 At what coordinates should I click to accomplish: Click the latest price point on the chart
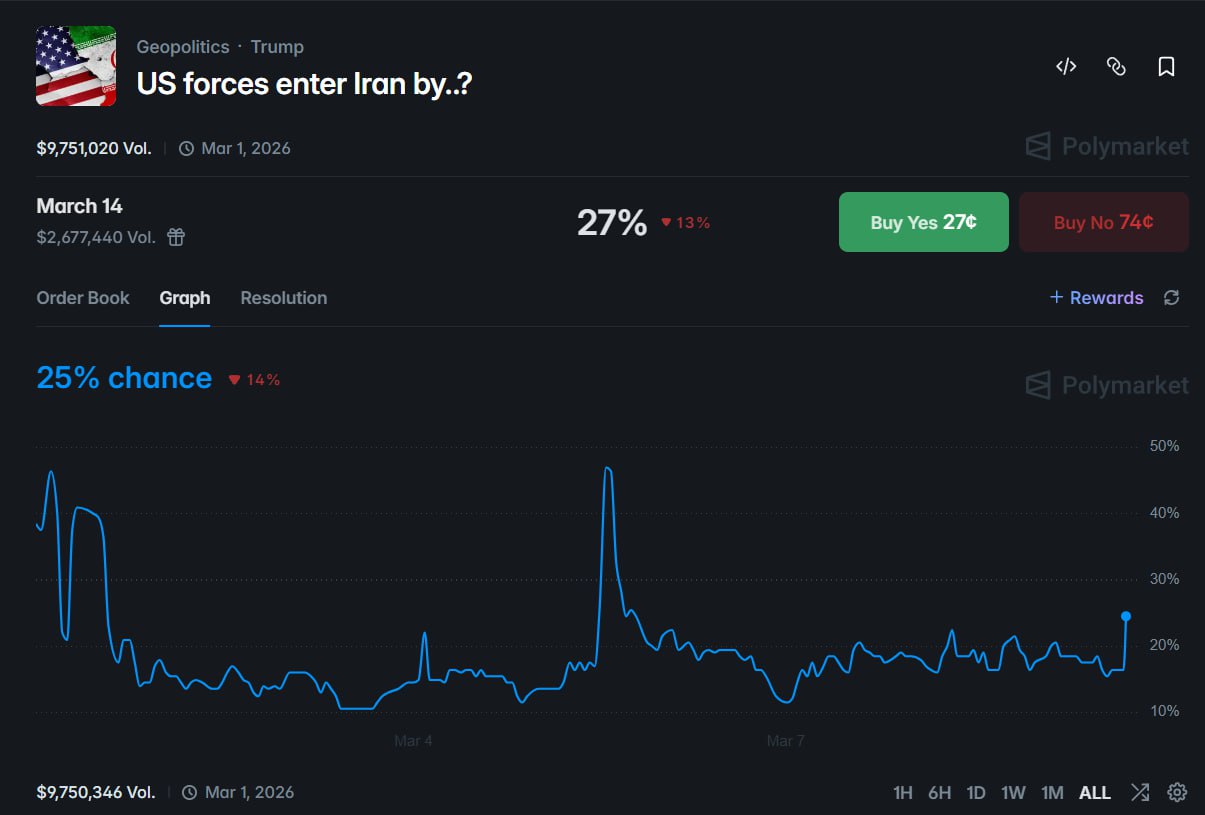tap(1125, 617)
